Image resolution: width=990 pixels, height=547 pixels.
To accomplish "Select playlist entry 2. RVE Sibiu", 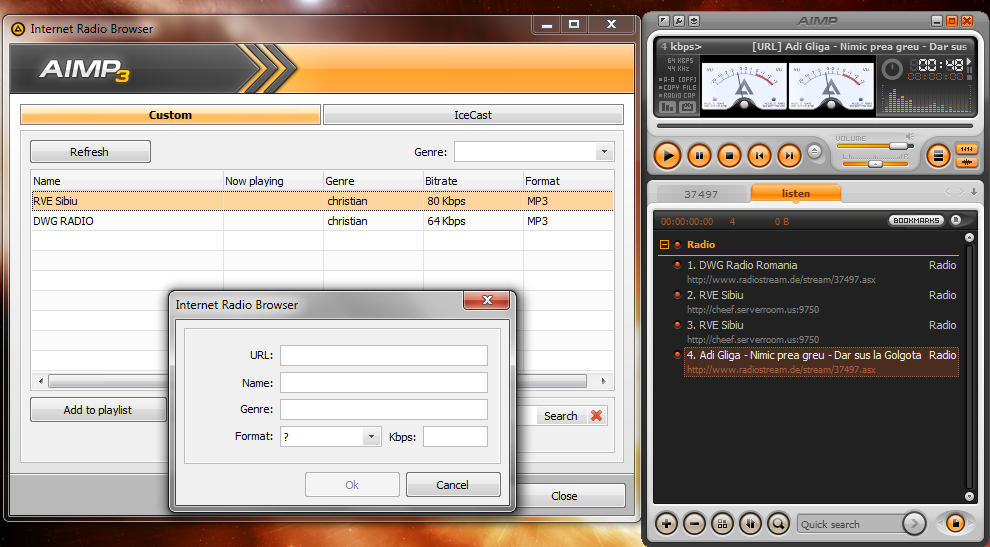I will pyautogui.click(x=821, y=302).
